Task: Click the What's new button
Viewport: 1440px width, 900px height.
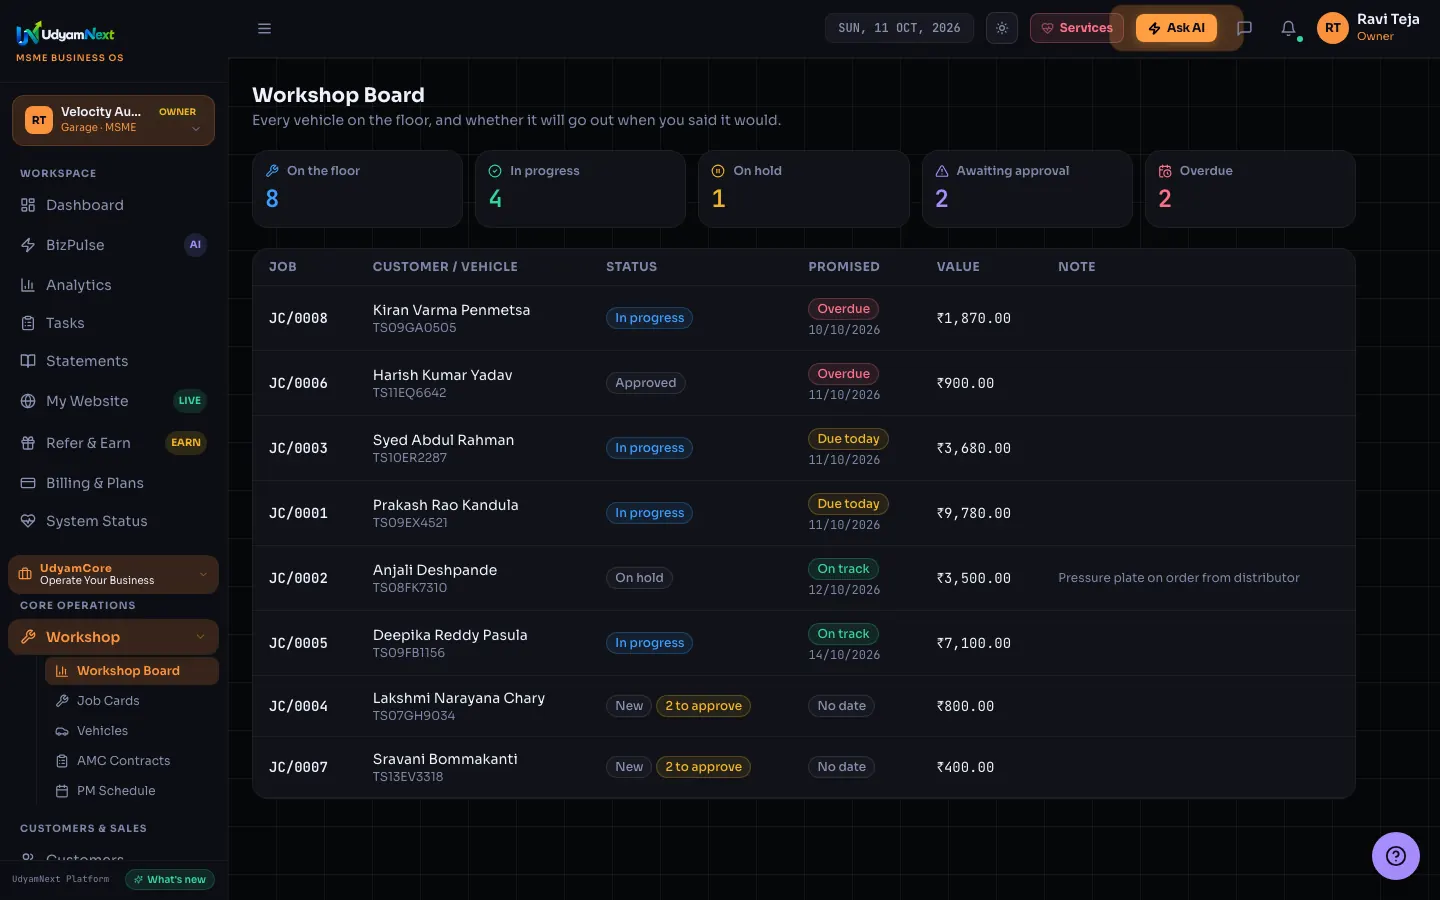Action: coord(170,880)
